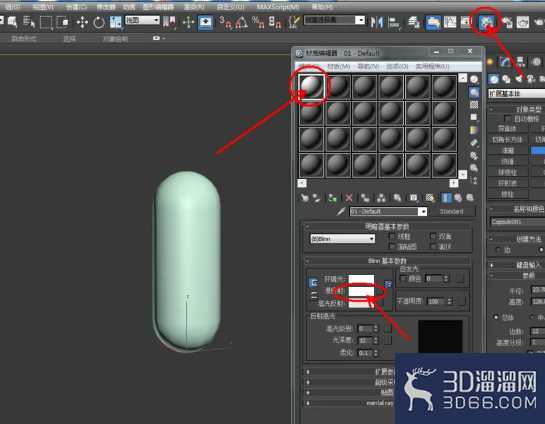Toggle the 自动栅格 (AutoGrid) checkbox
The height and width of the screenshot is (424, 545).
tap(507, 119)
